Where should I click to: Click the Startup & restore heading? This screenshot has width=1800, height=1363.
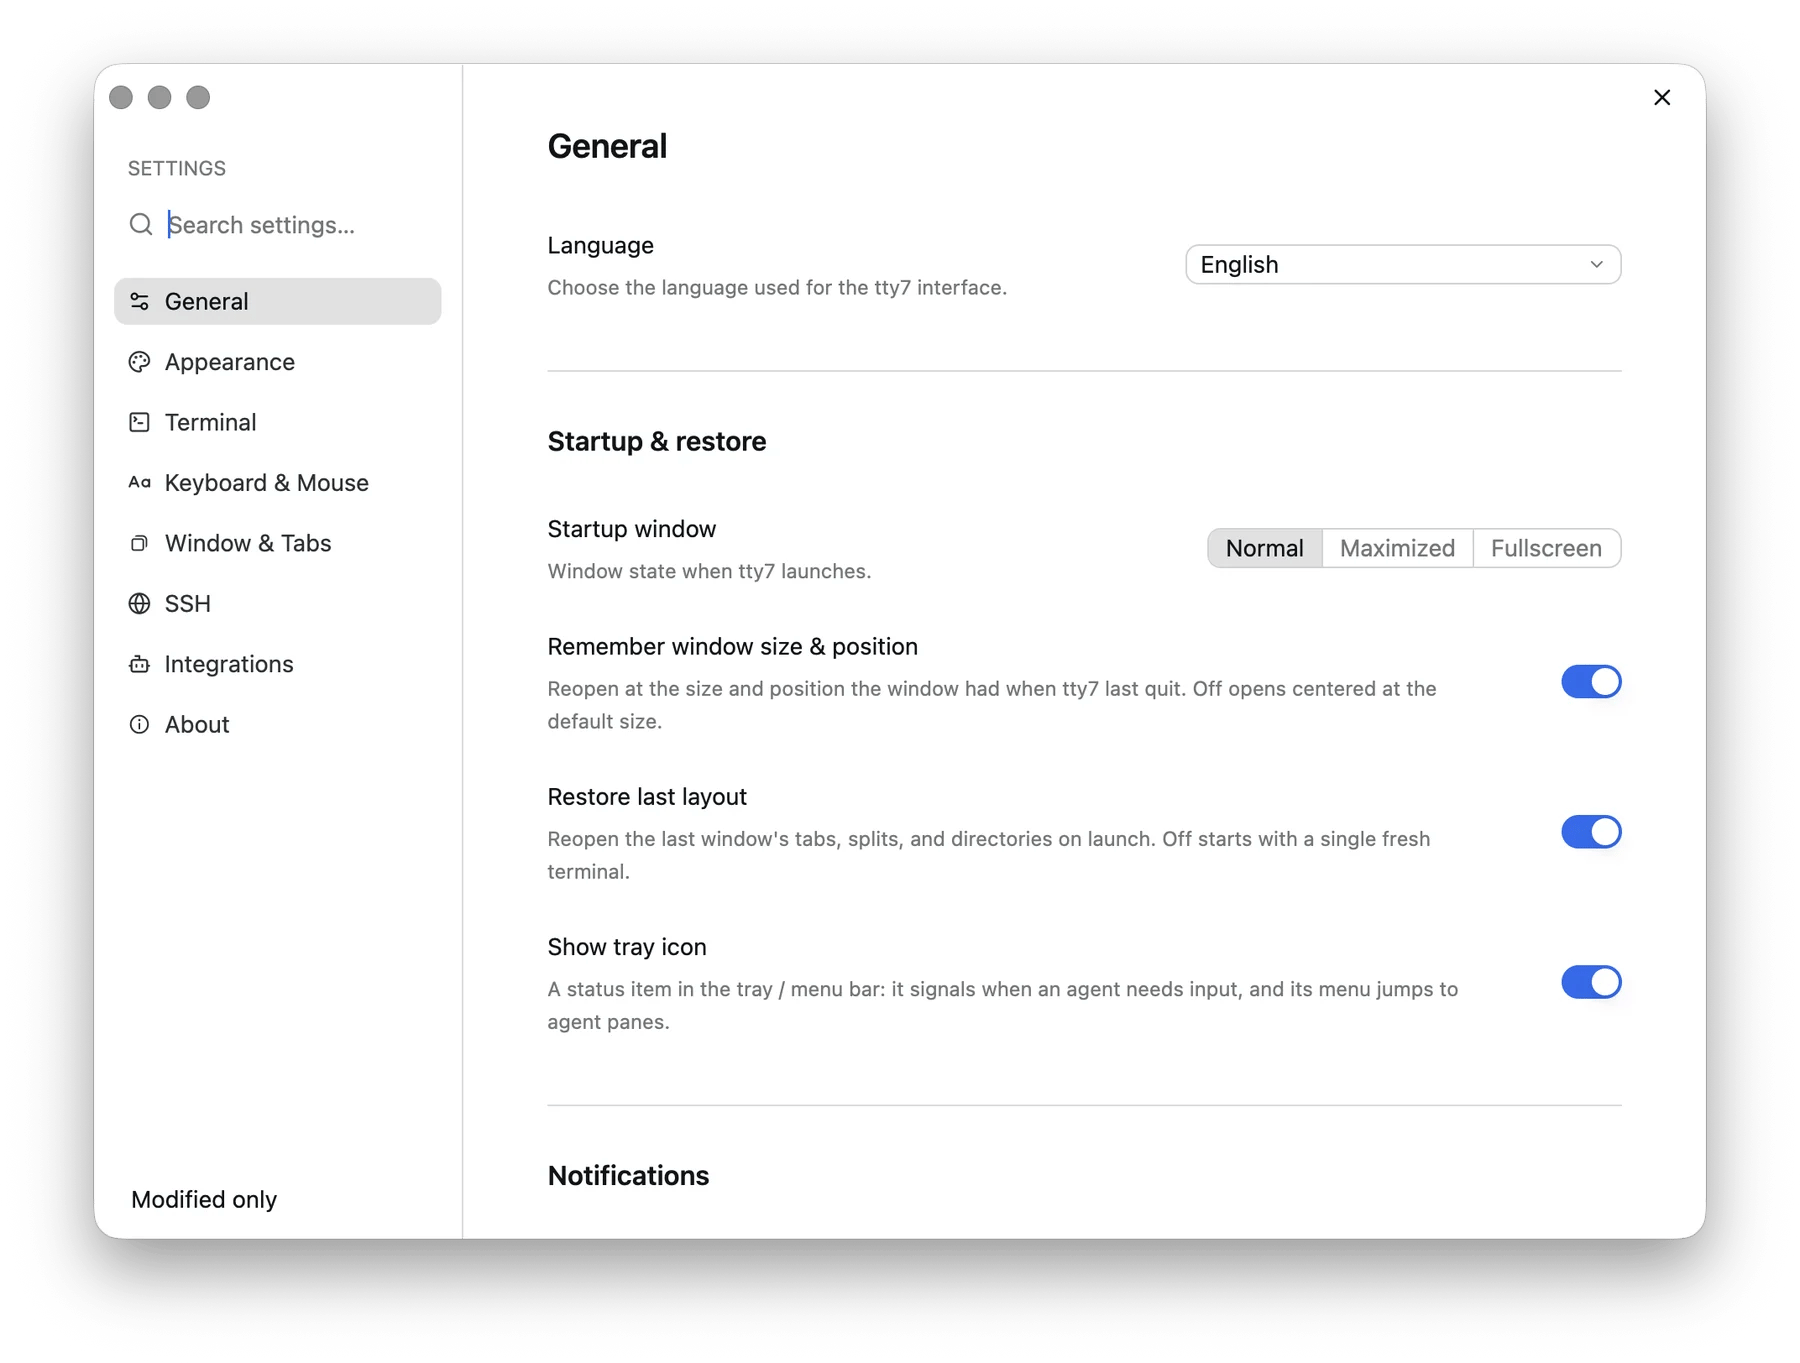coord(657,441)
